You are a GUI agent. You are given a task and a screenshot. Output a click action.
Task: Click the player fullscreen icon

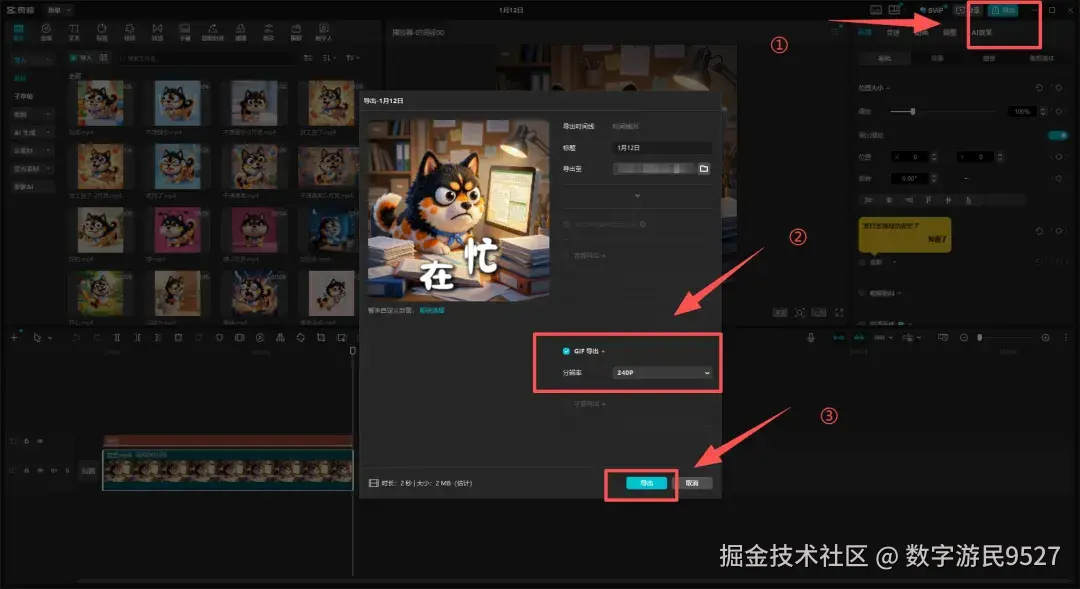839,312
